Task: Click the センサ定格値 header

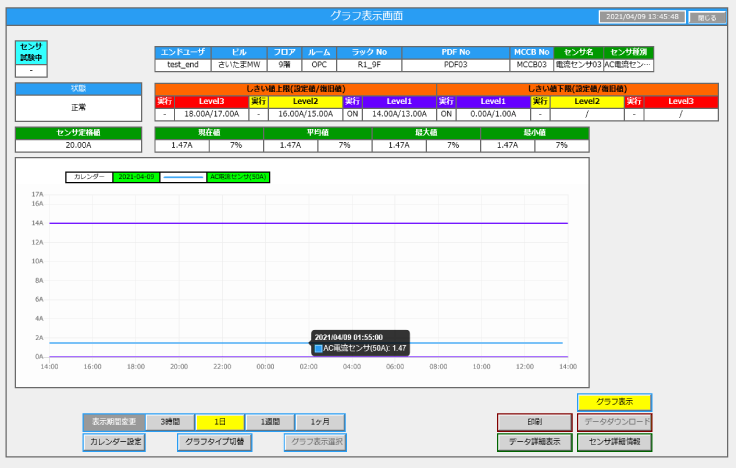Action: point(78,133)
